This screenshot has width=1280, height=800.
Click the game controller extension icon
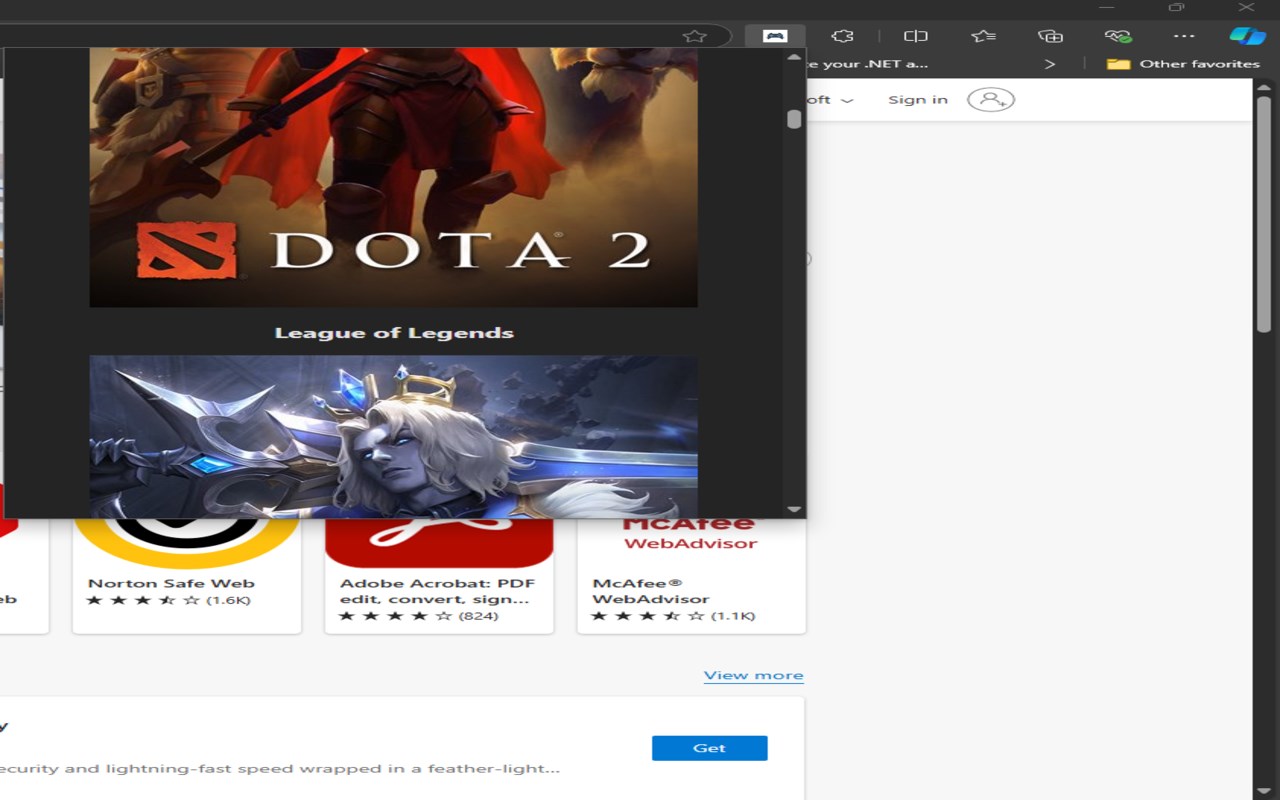point(774,36)
